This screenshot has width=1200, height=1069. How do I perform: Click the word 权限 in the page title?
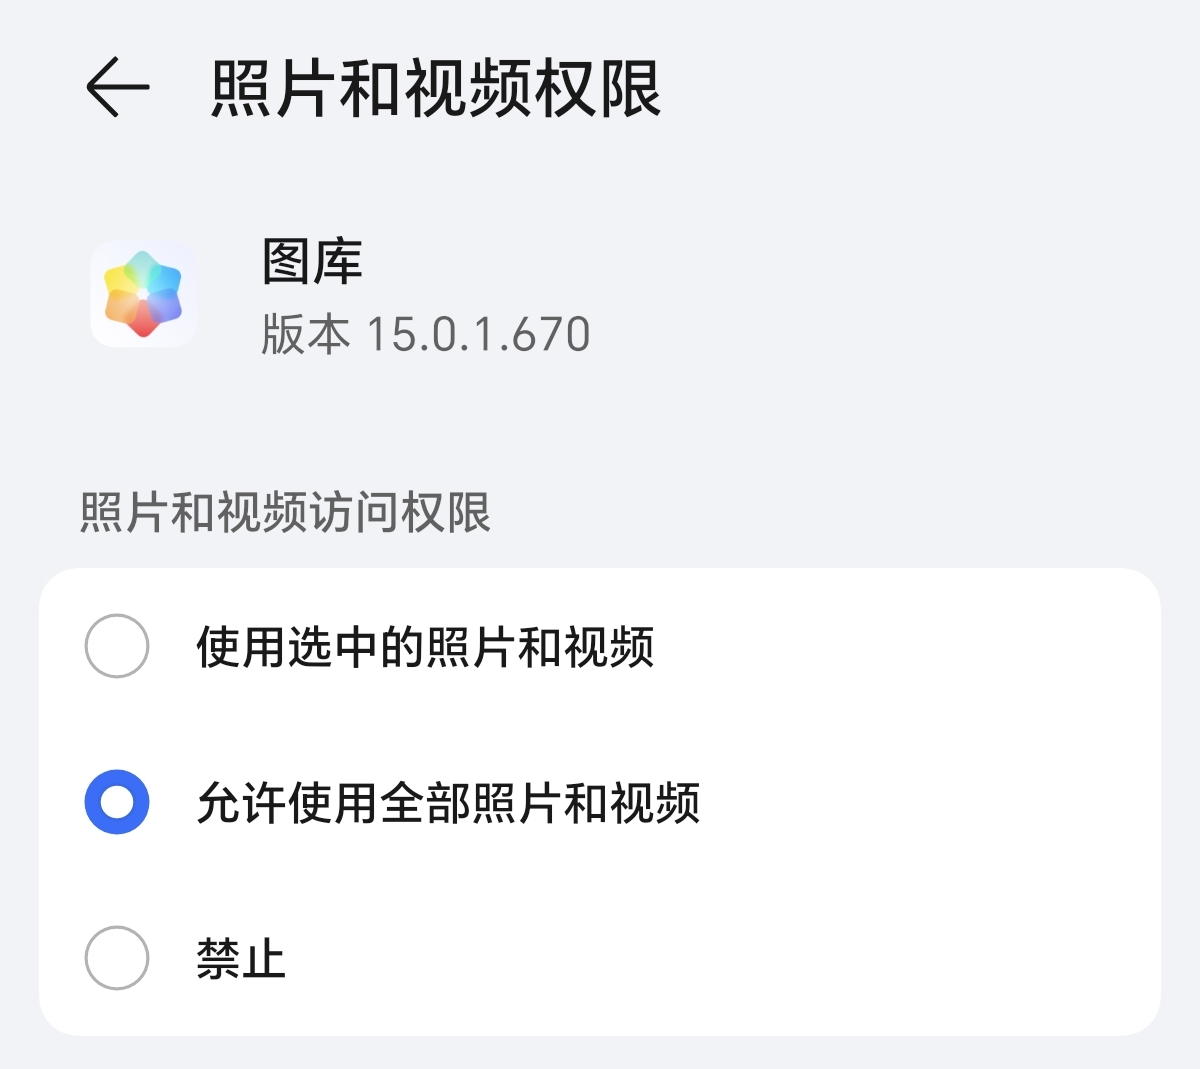point(598,89)
